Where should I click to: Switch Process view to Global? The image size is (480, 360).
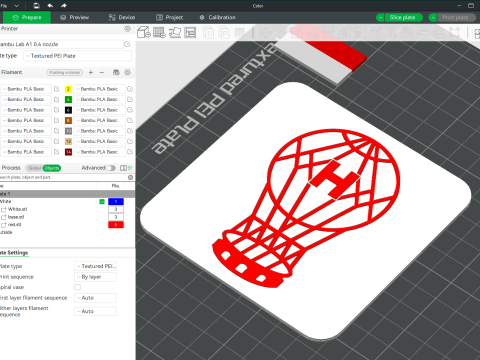[35, 168]
